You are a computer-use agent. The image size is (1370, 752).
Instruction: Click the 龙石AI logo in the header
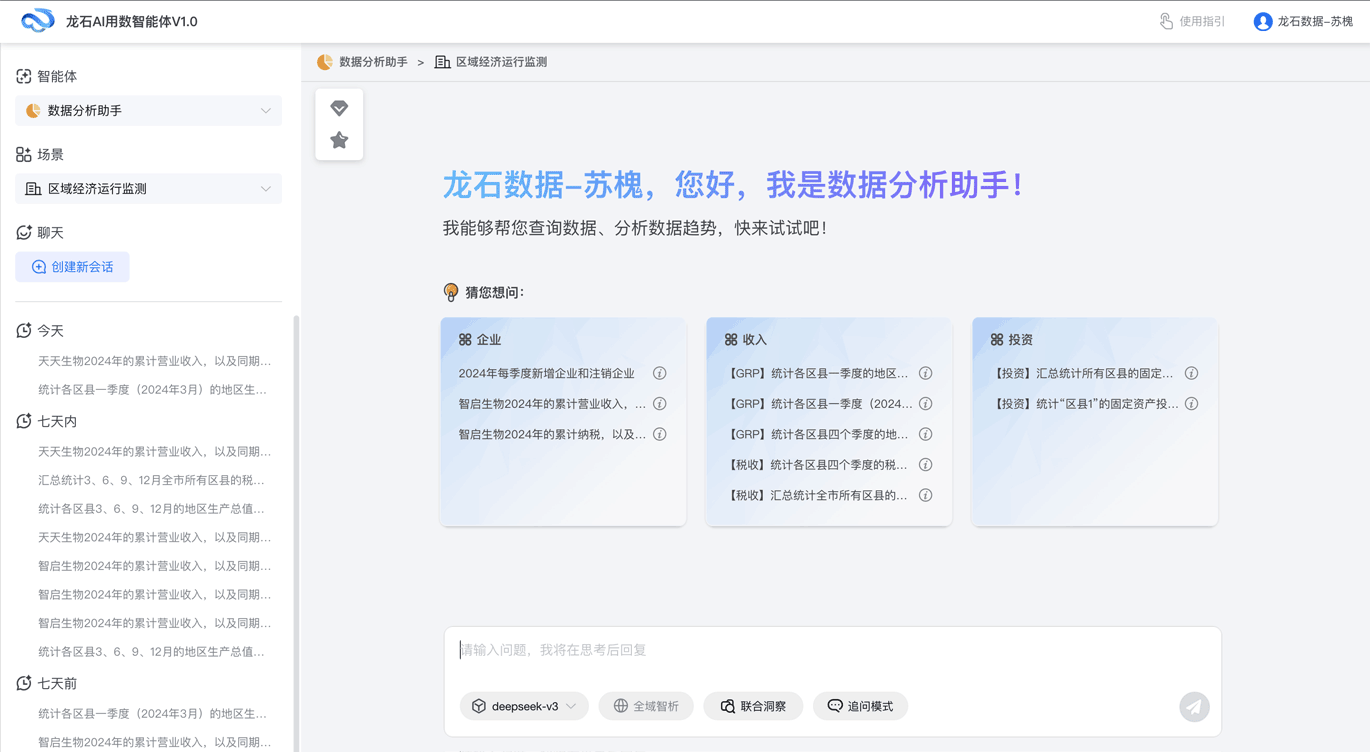pyautogui.click(x=37, y=20)
